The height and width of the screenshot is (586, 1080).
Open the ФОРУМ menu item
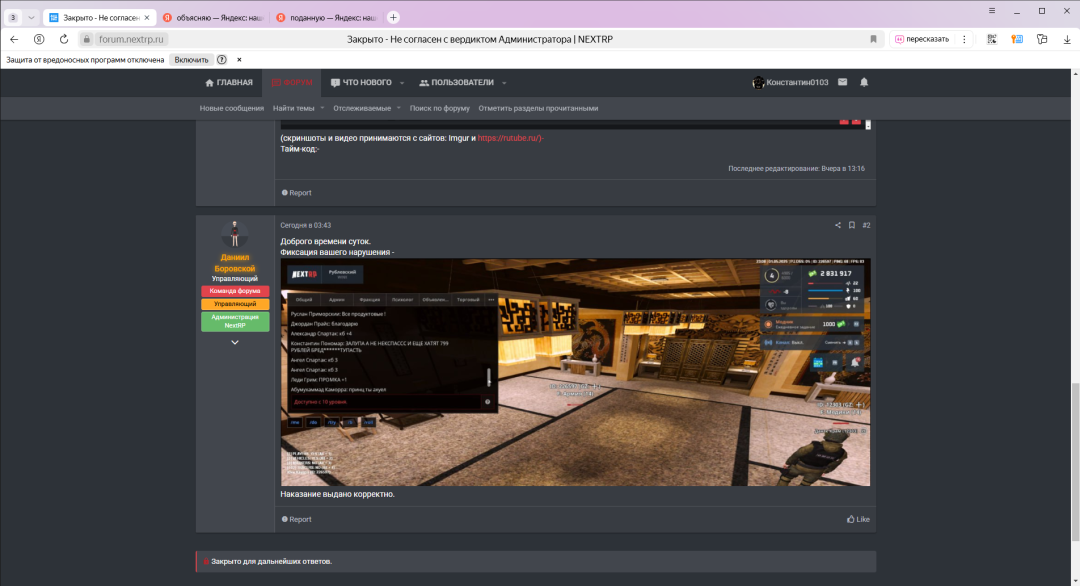[x=291, y=83]
